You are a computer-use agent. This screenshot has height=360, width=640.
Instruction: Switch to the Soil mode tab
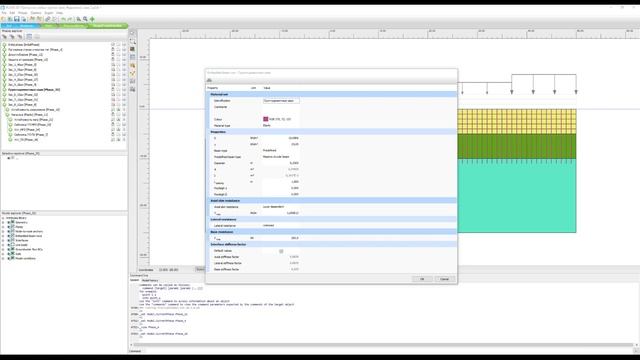9,26
